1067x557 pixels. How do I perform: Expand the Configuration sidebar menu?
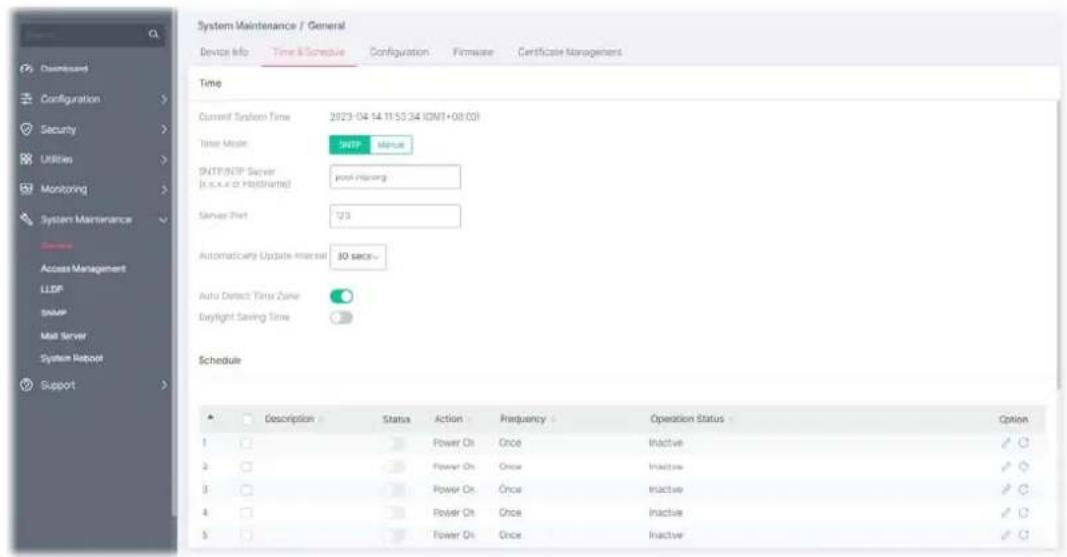coord(164,99)
